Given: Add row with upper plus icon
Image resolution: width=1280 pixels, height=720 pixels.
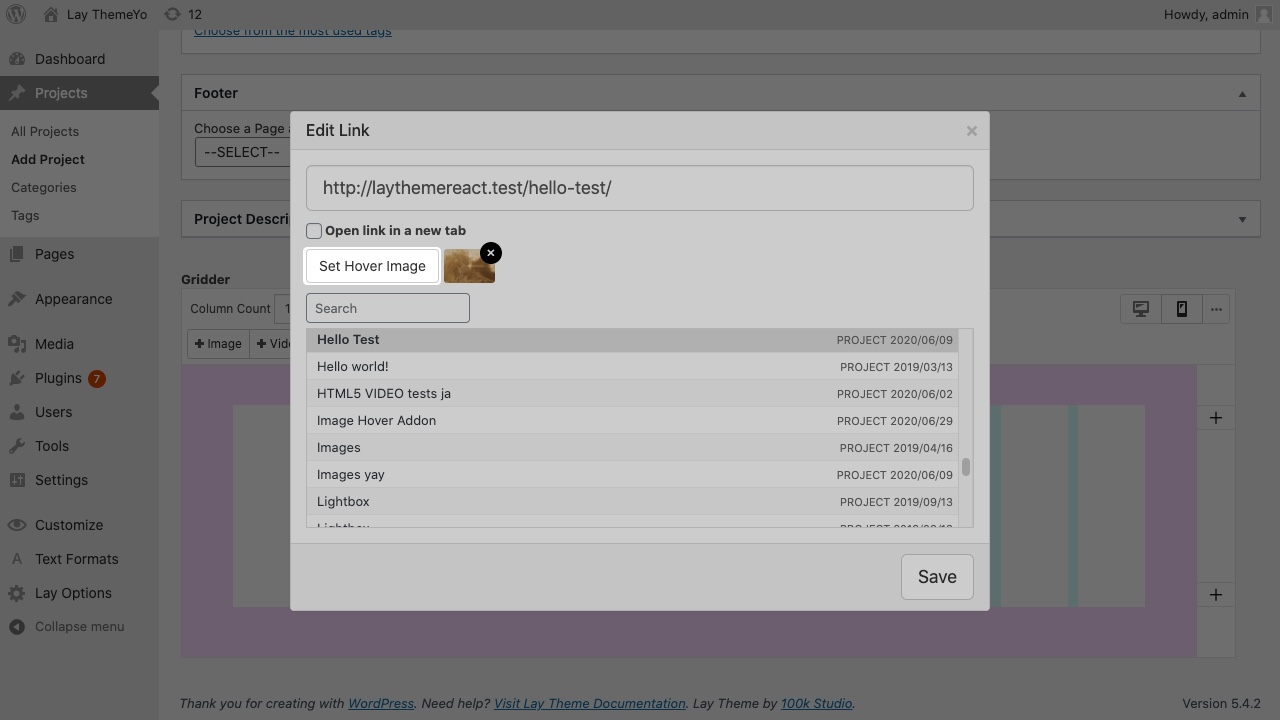Looking at the screenshot, I should [1216, 418].
